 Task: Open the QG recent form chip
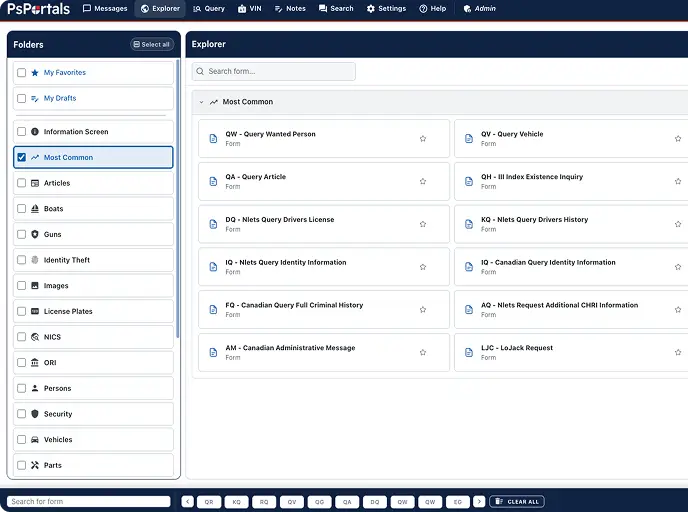point(319,502)
